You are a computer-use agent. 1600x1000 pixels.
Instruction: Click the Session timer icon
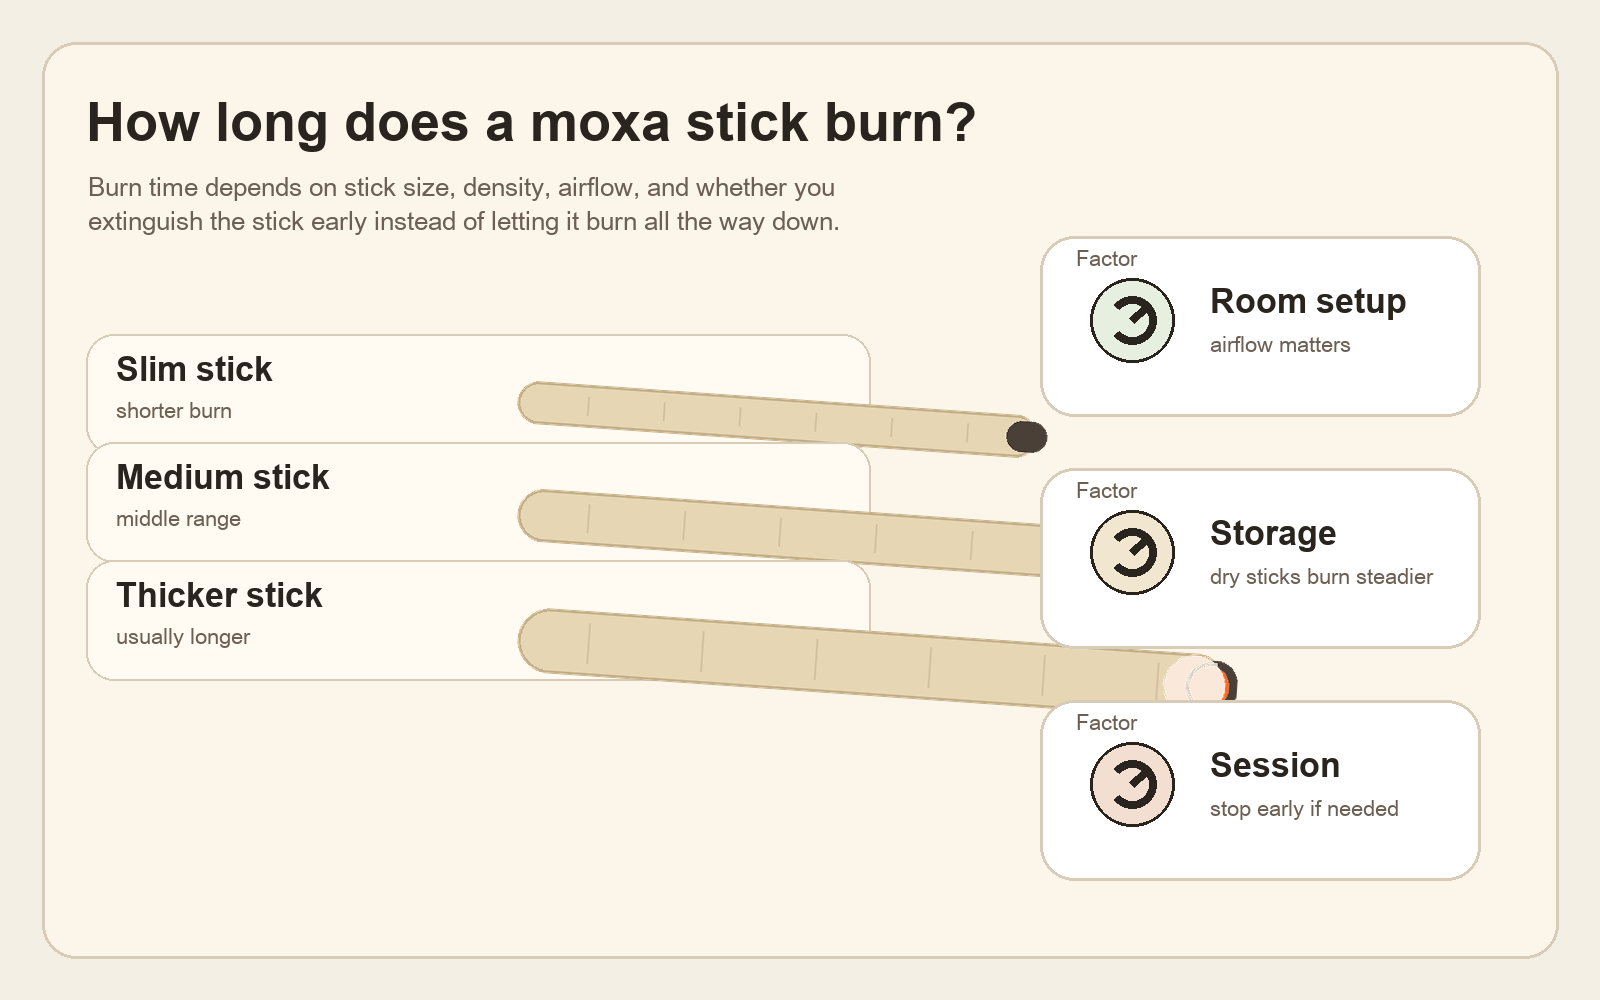pos(1132,785)
